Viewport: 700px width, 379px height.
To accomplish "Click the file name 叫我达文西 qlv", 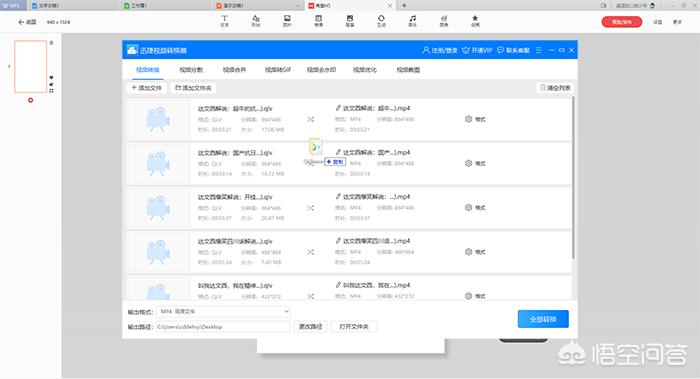I will click(235, 285).
